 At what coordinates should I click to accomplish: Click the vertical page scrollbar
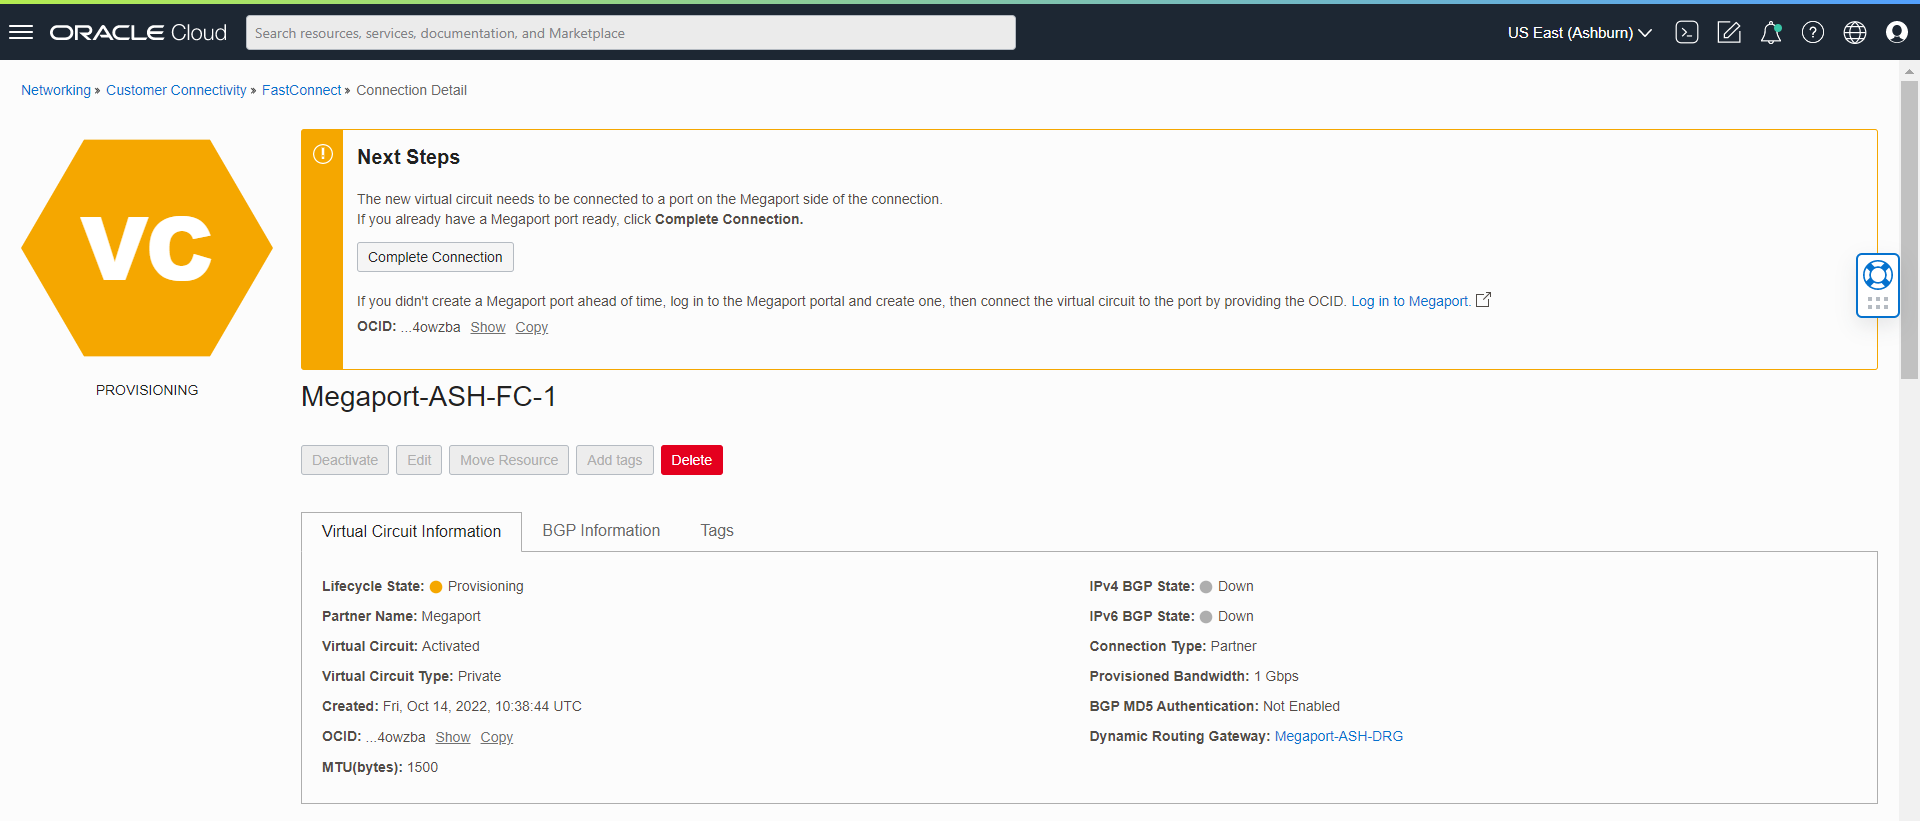tap(1909, 230)
